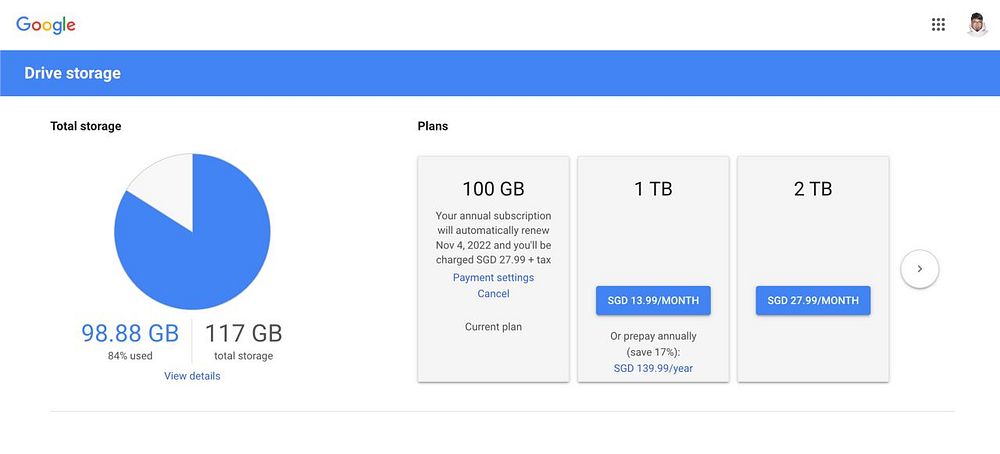This screenshot has width=1000, height=454.
Task: Select the SGD 139.99/year prepay option
Action: (653, 369)
